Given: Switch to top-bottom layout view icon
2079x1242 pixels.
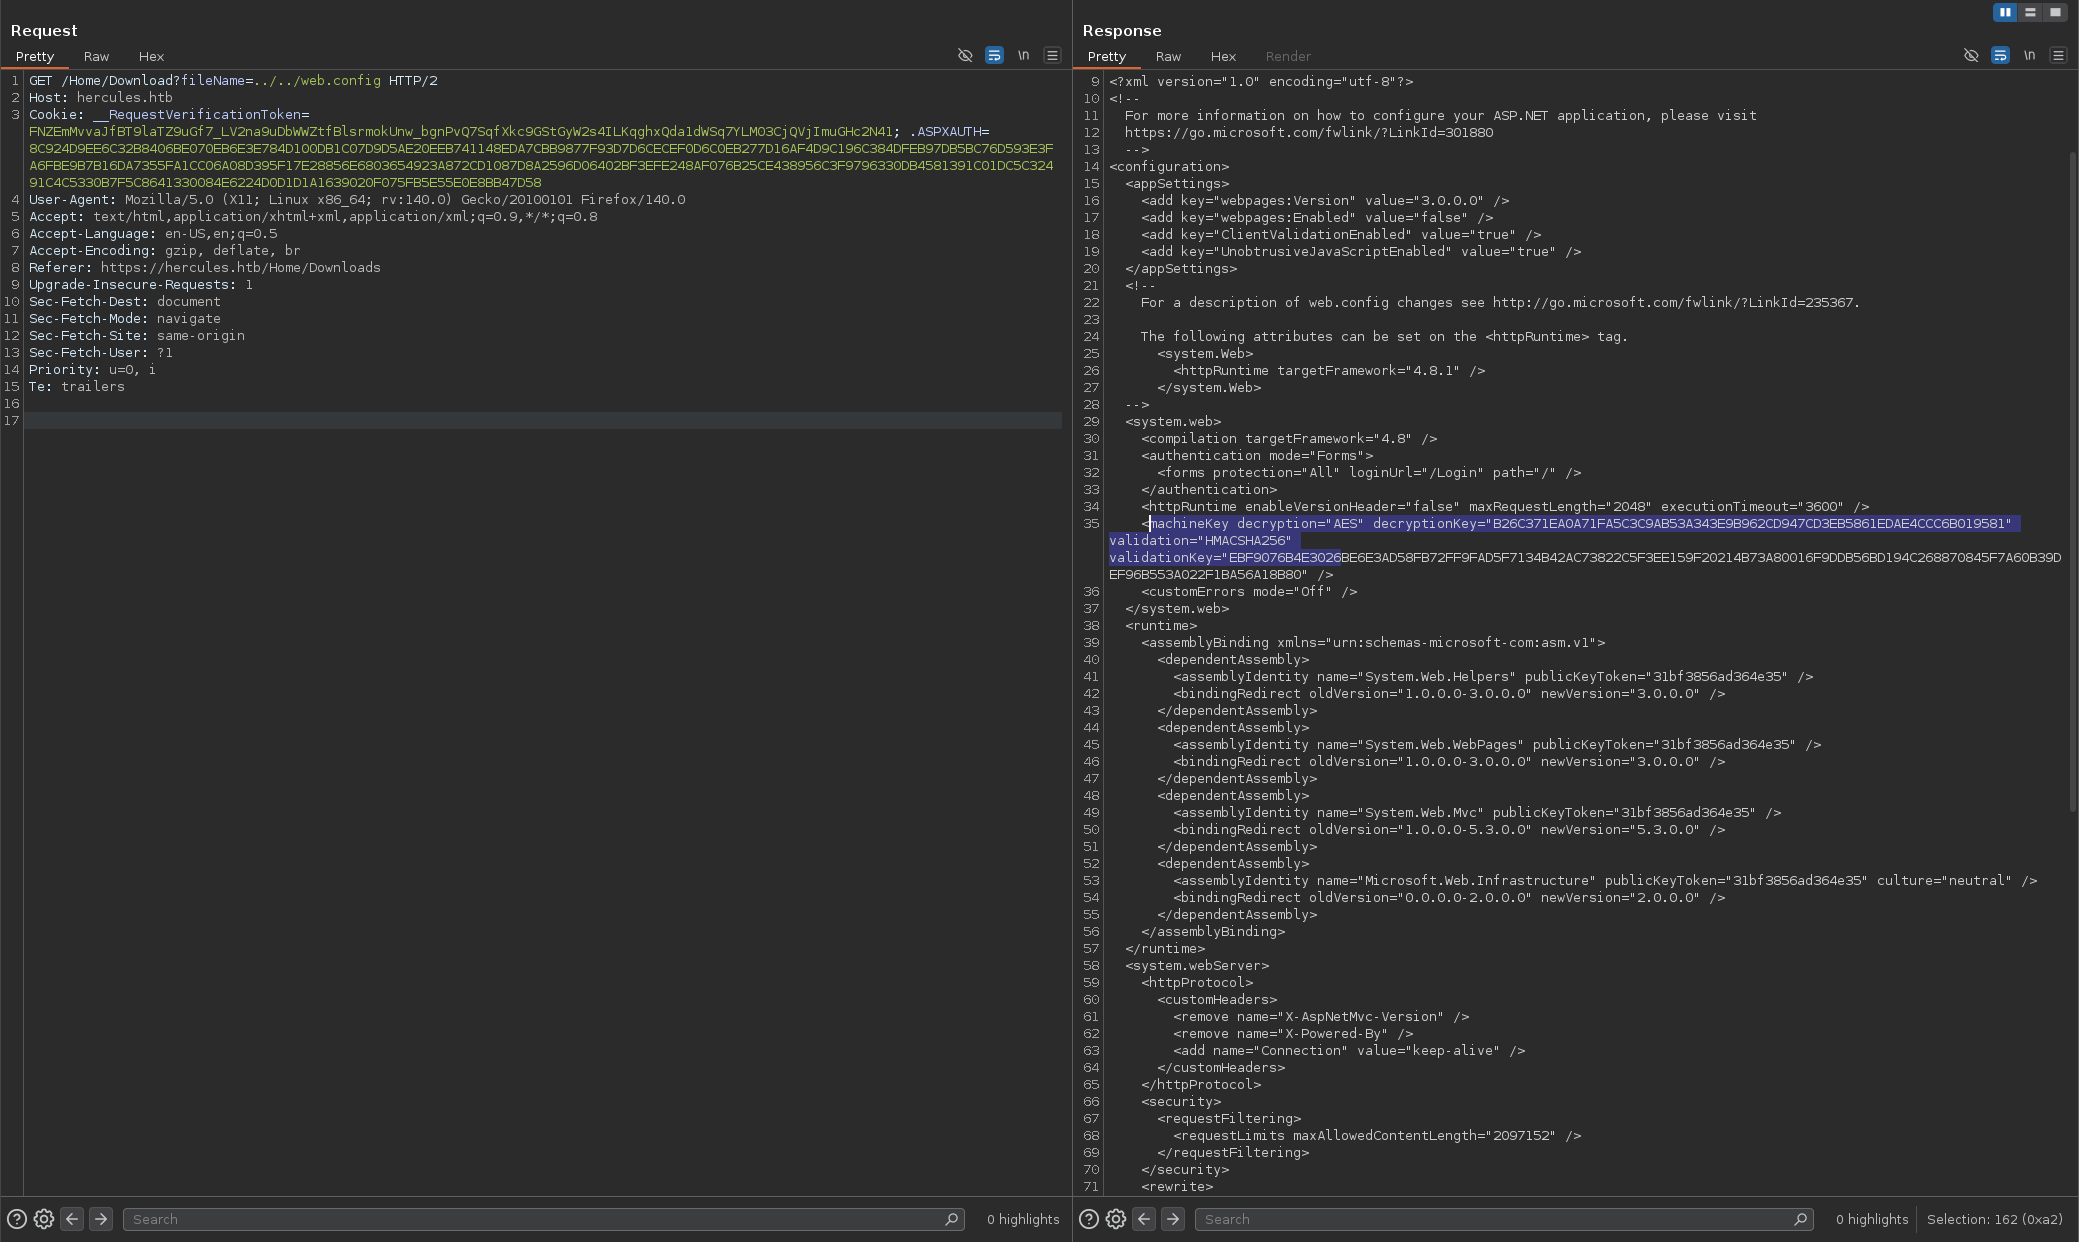Looking at the screenshot, I should [2030, 12].
